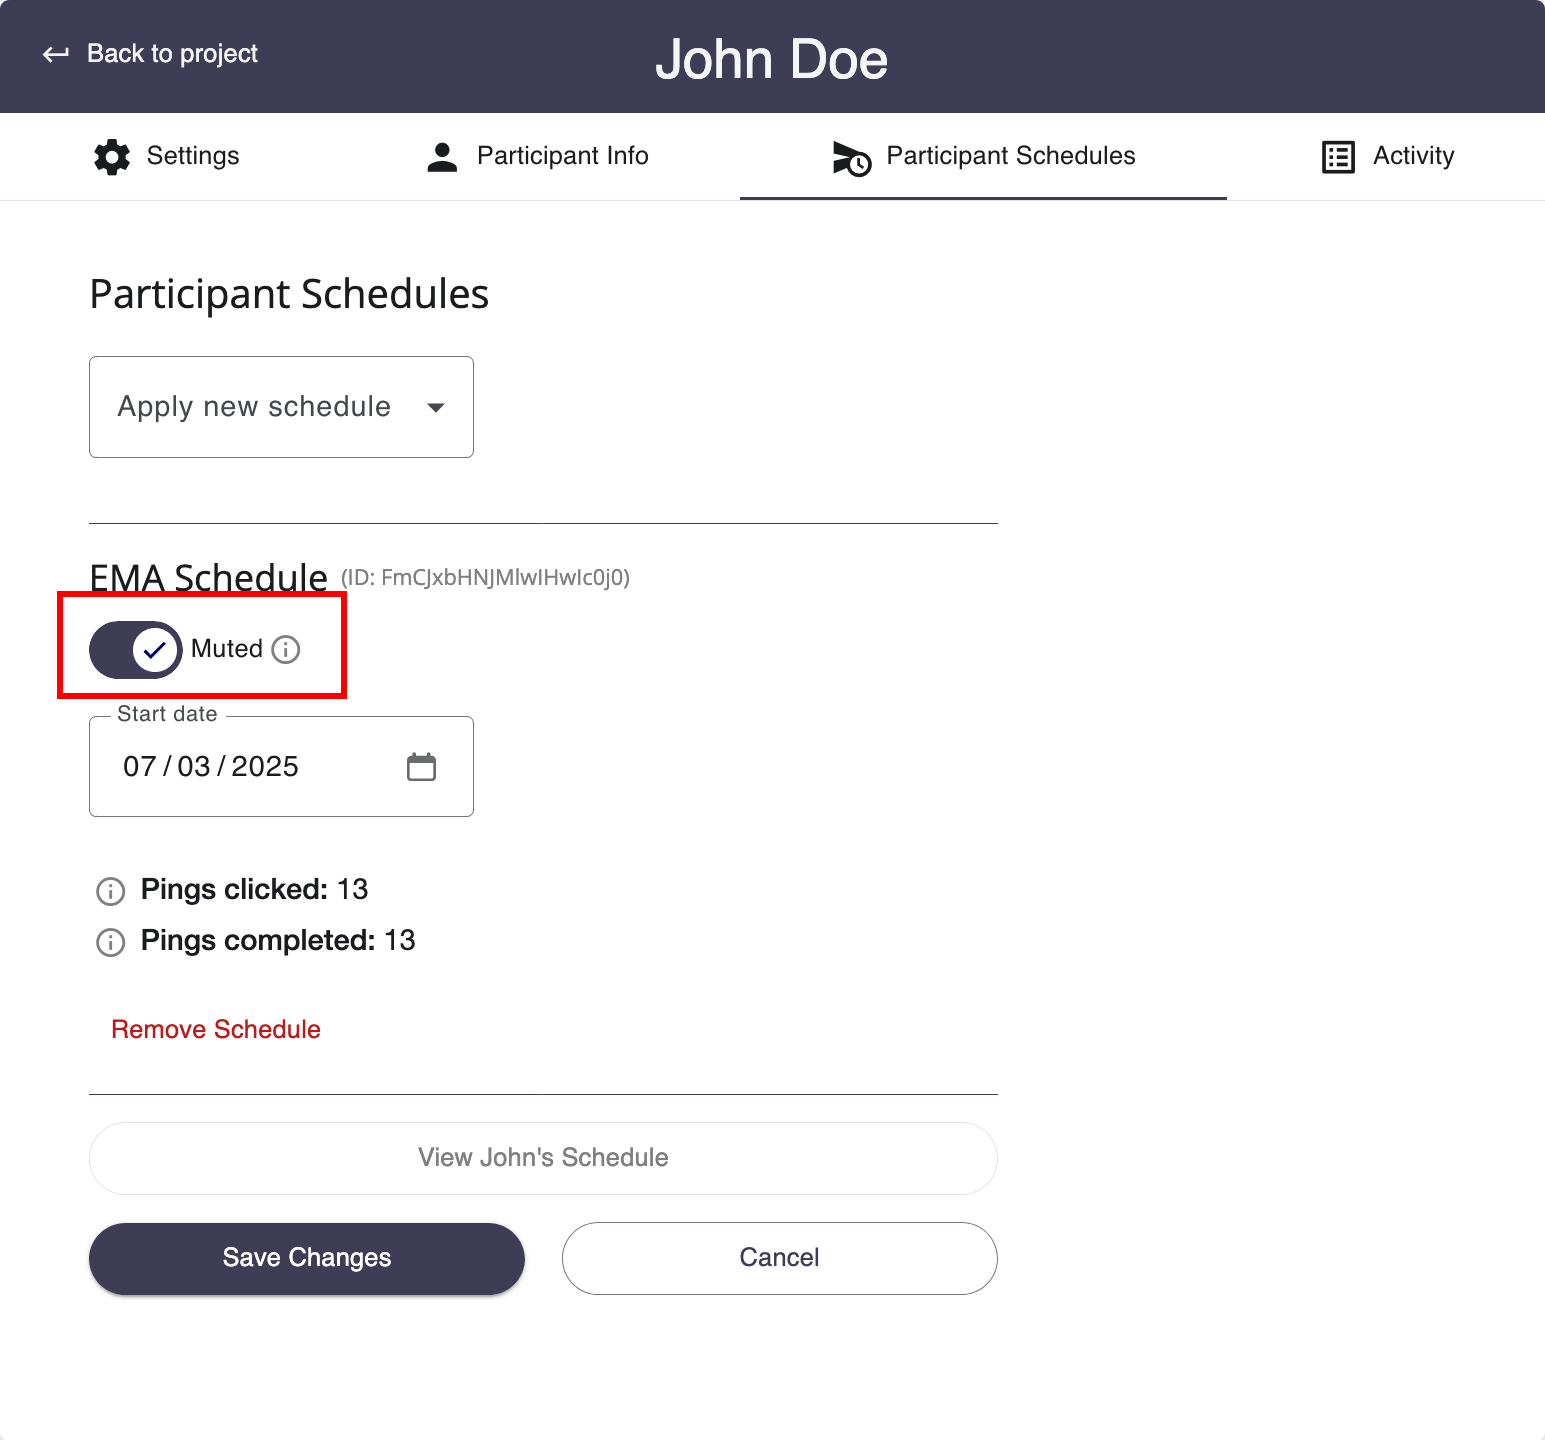Click the Activity list icon
The height and width of the screenshot is (1440, 1545).
pyautogui.click(x=1338, y=157)
